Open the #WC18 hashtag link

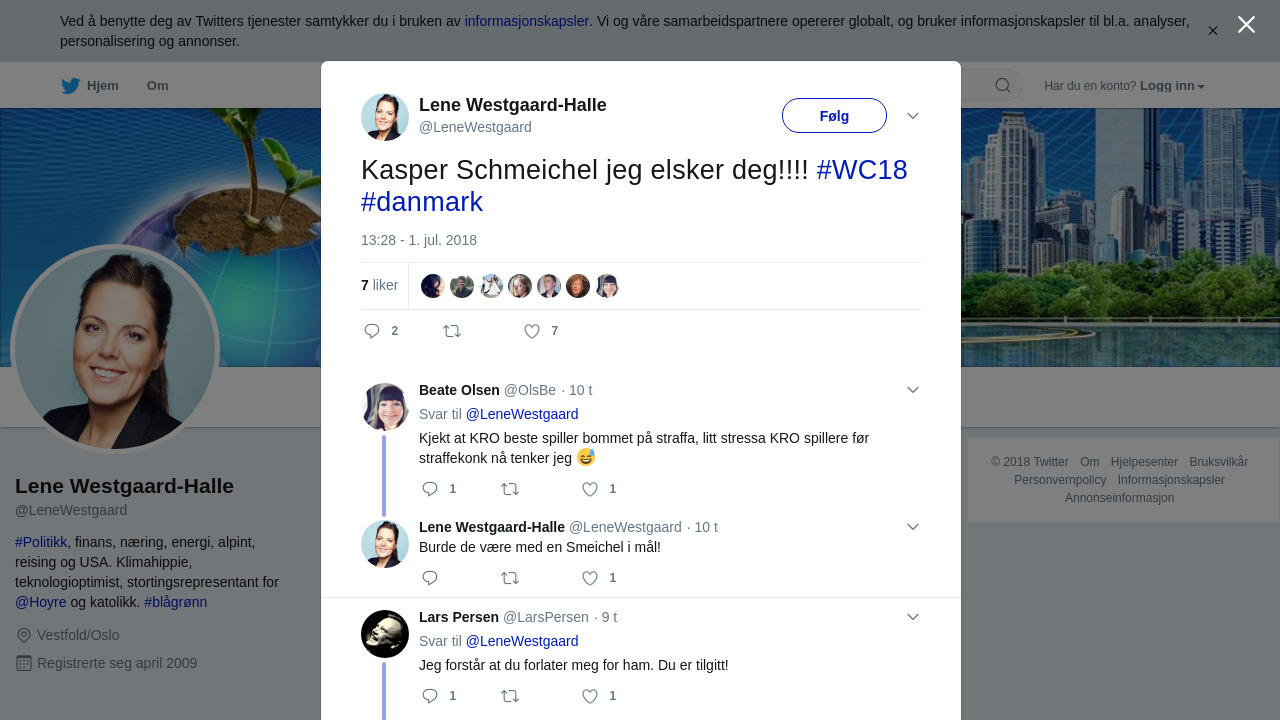click(x=862, y=170)
